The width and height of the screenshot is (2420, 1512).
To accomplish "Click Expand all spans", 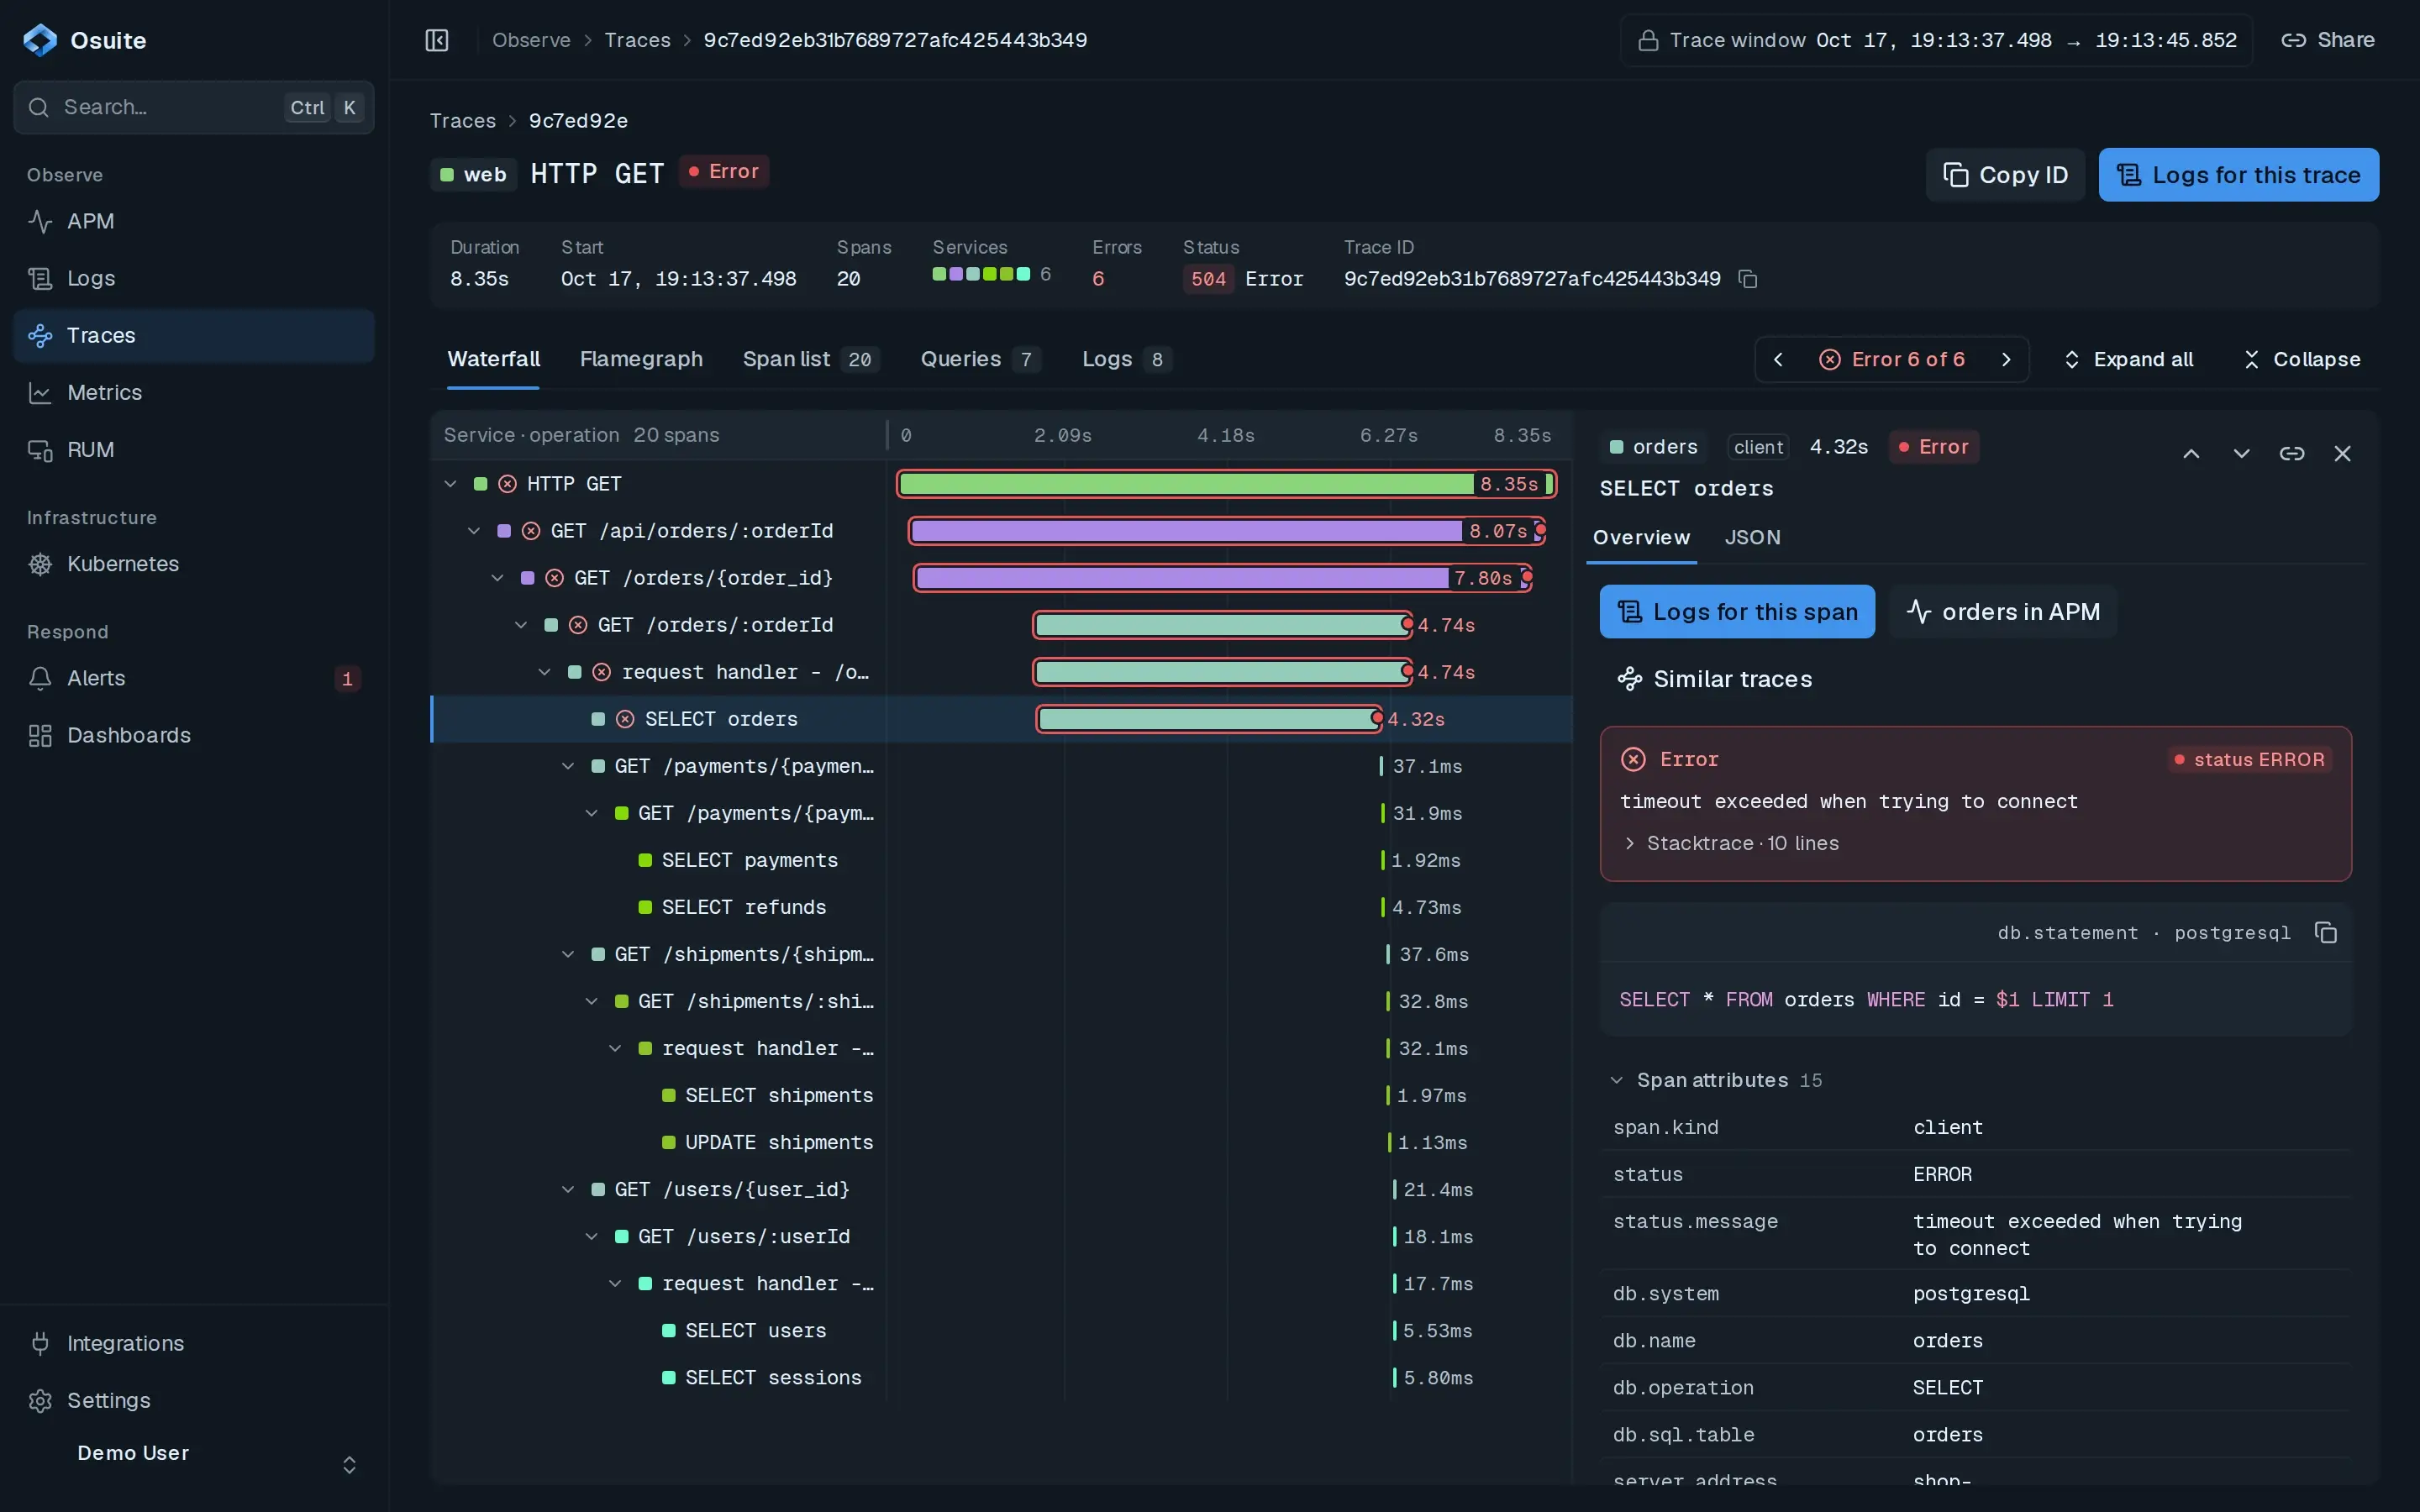I will (2128, 359).
